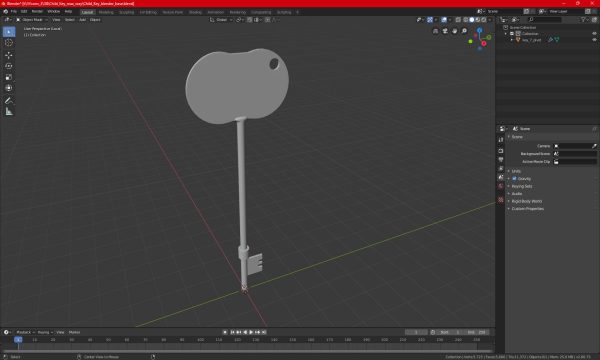Hide the Collection in outliner
The image size is (600, 360).
click(x=594, y=34)
